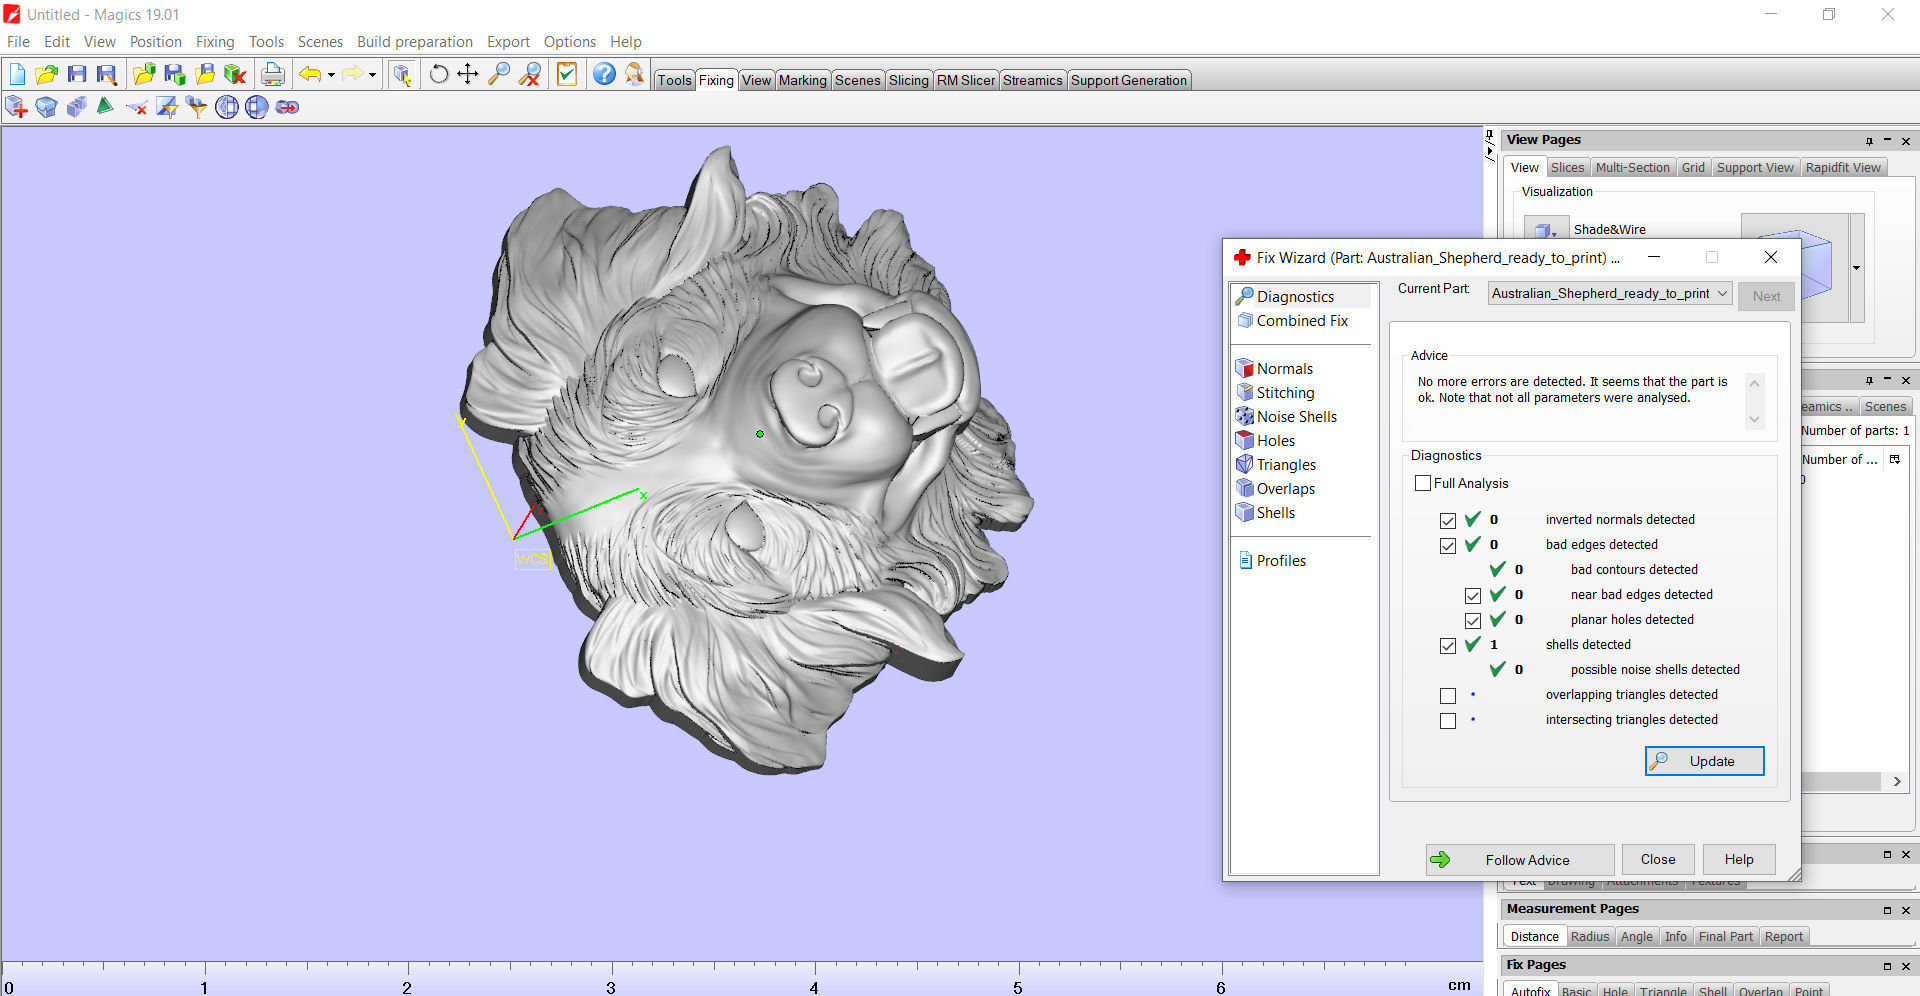Screen dimensions: 1920x996
Task: Switch to the Support Generation toolbar tab
Action: click(1129, 80)
